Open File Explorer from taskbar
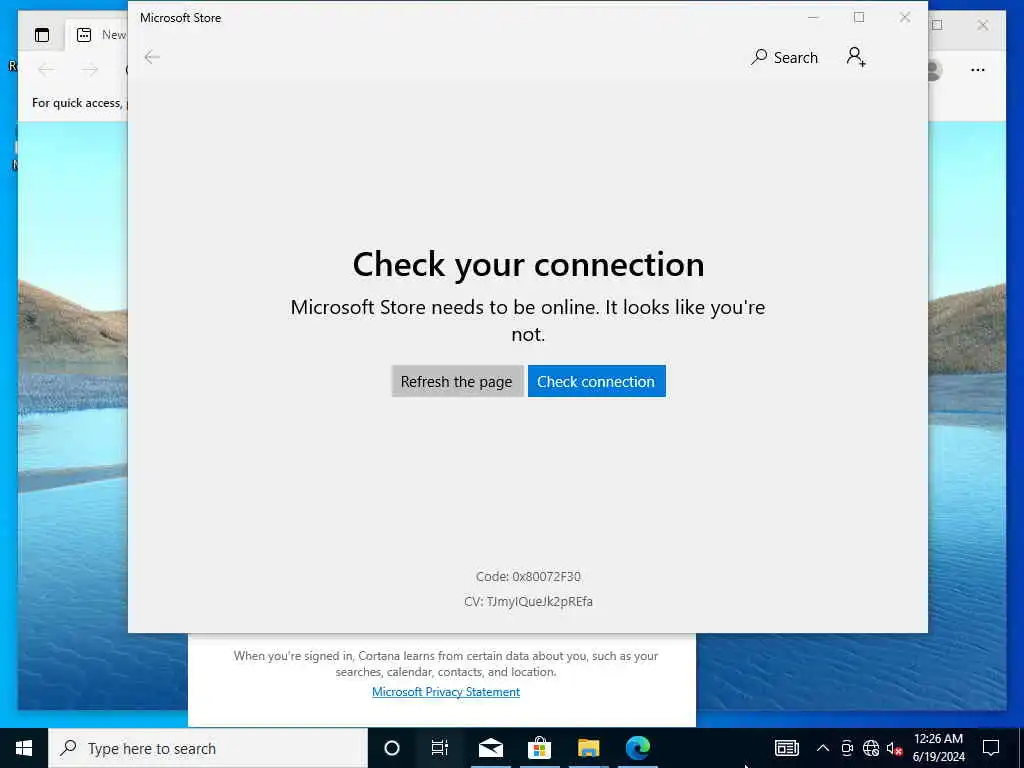This screenshot has width=1024, height=768. [588, 748]
